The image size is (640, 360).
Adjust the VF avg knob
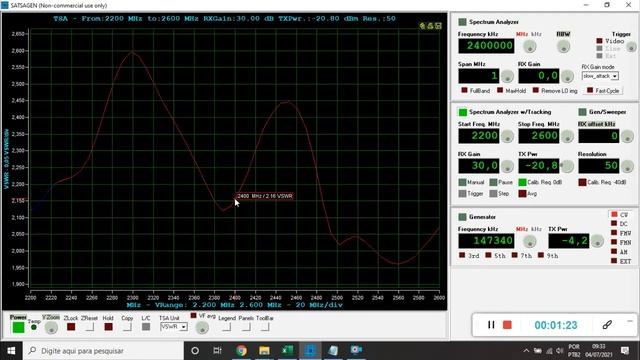click(202, 327)
